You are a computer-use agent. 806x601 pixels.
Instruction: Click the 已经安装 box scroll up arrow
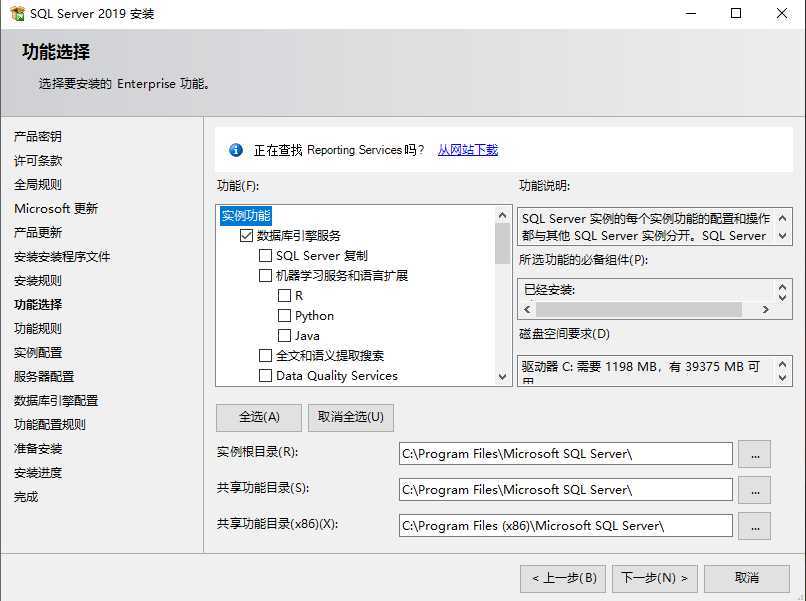(782, 288)
